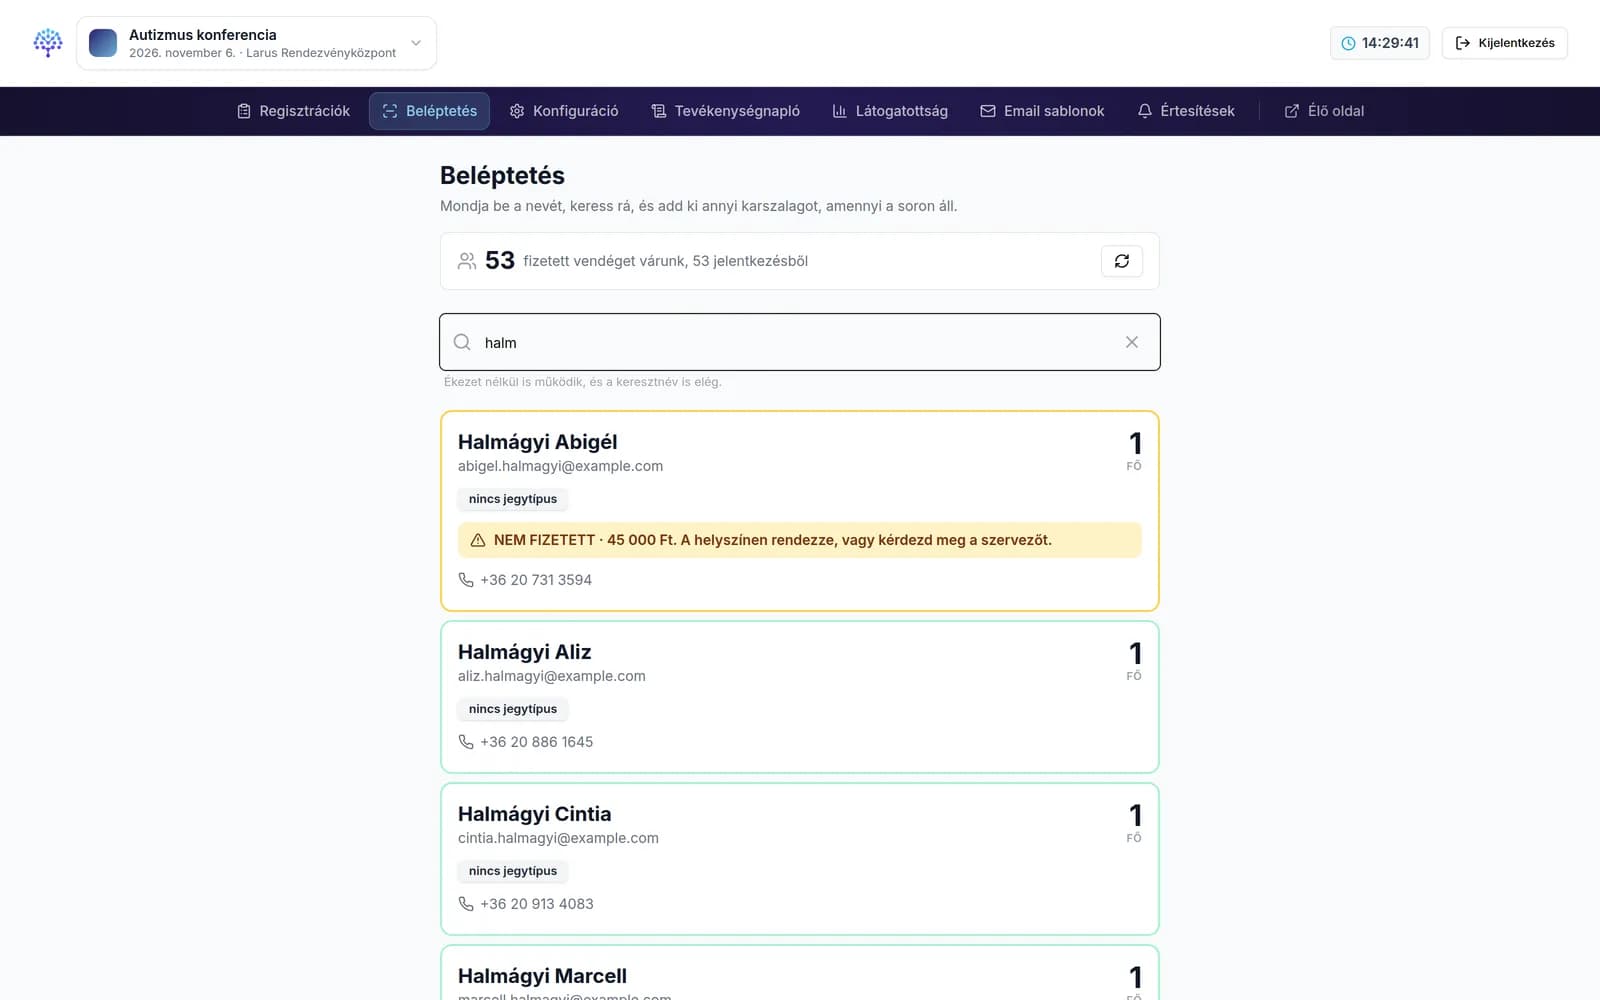Open the Regisztrációk tab
1600x1000 pixels.
tap(293, 111)
